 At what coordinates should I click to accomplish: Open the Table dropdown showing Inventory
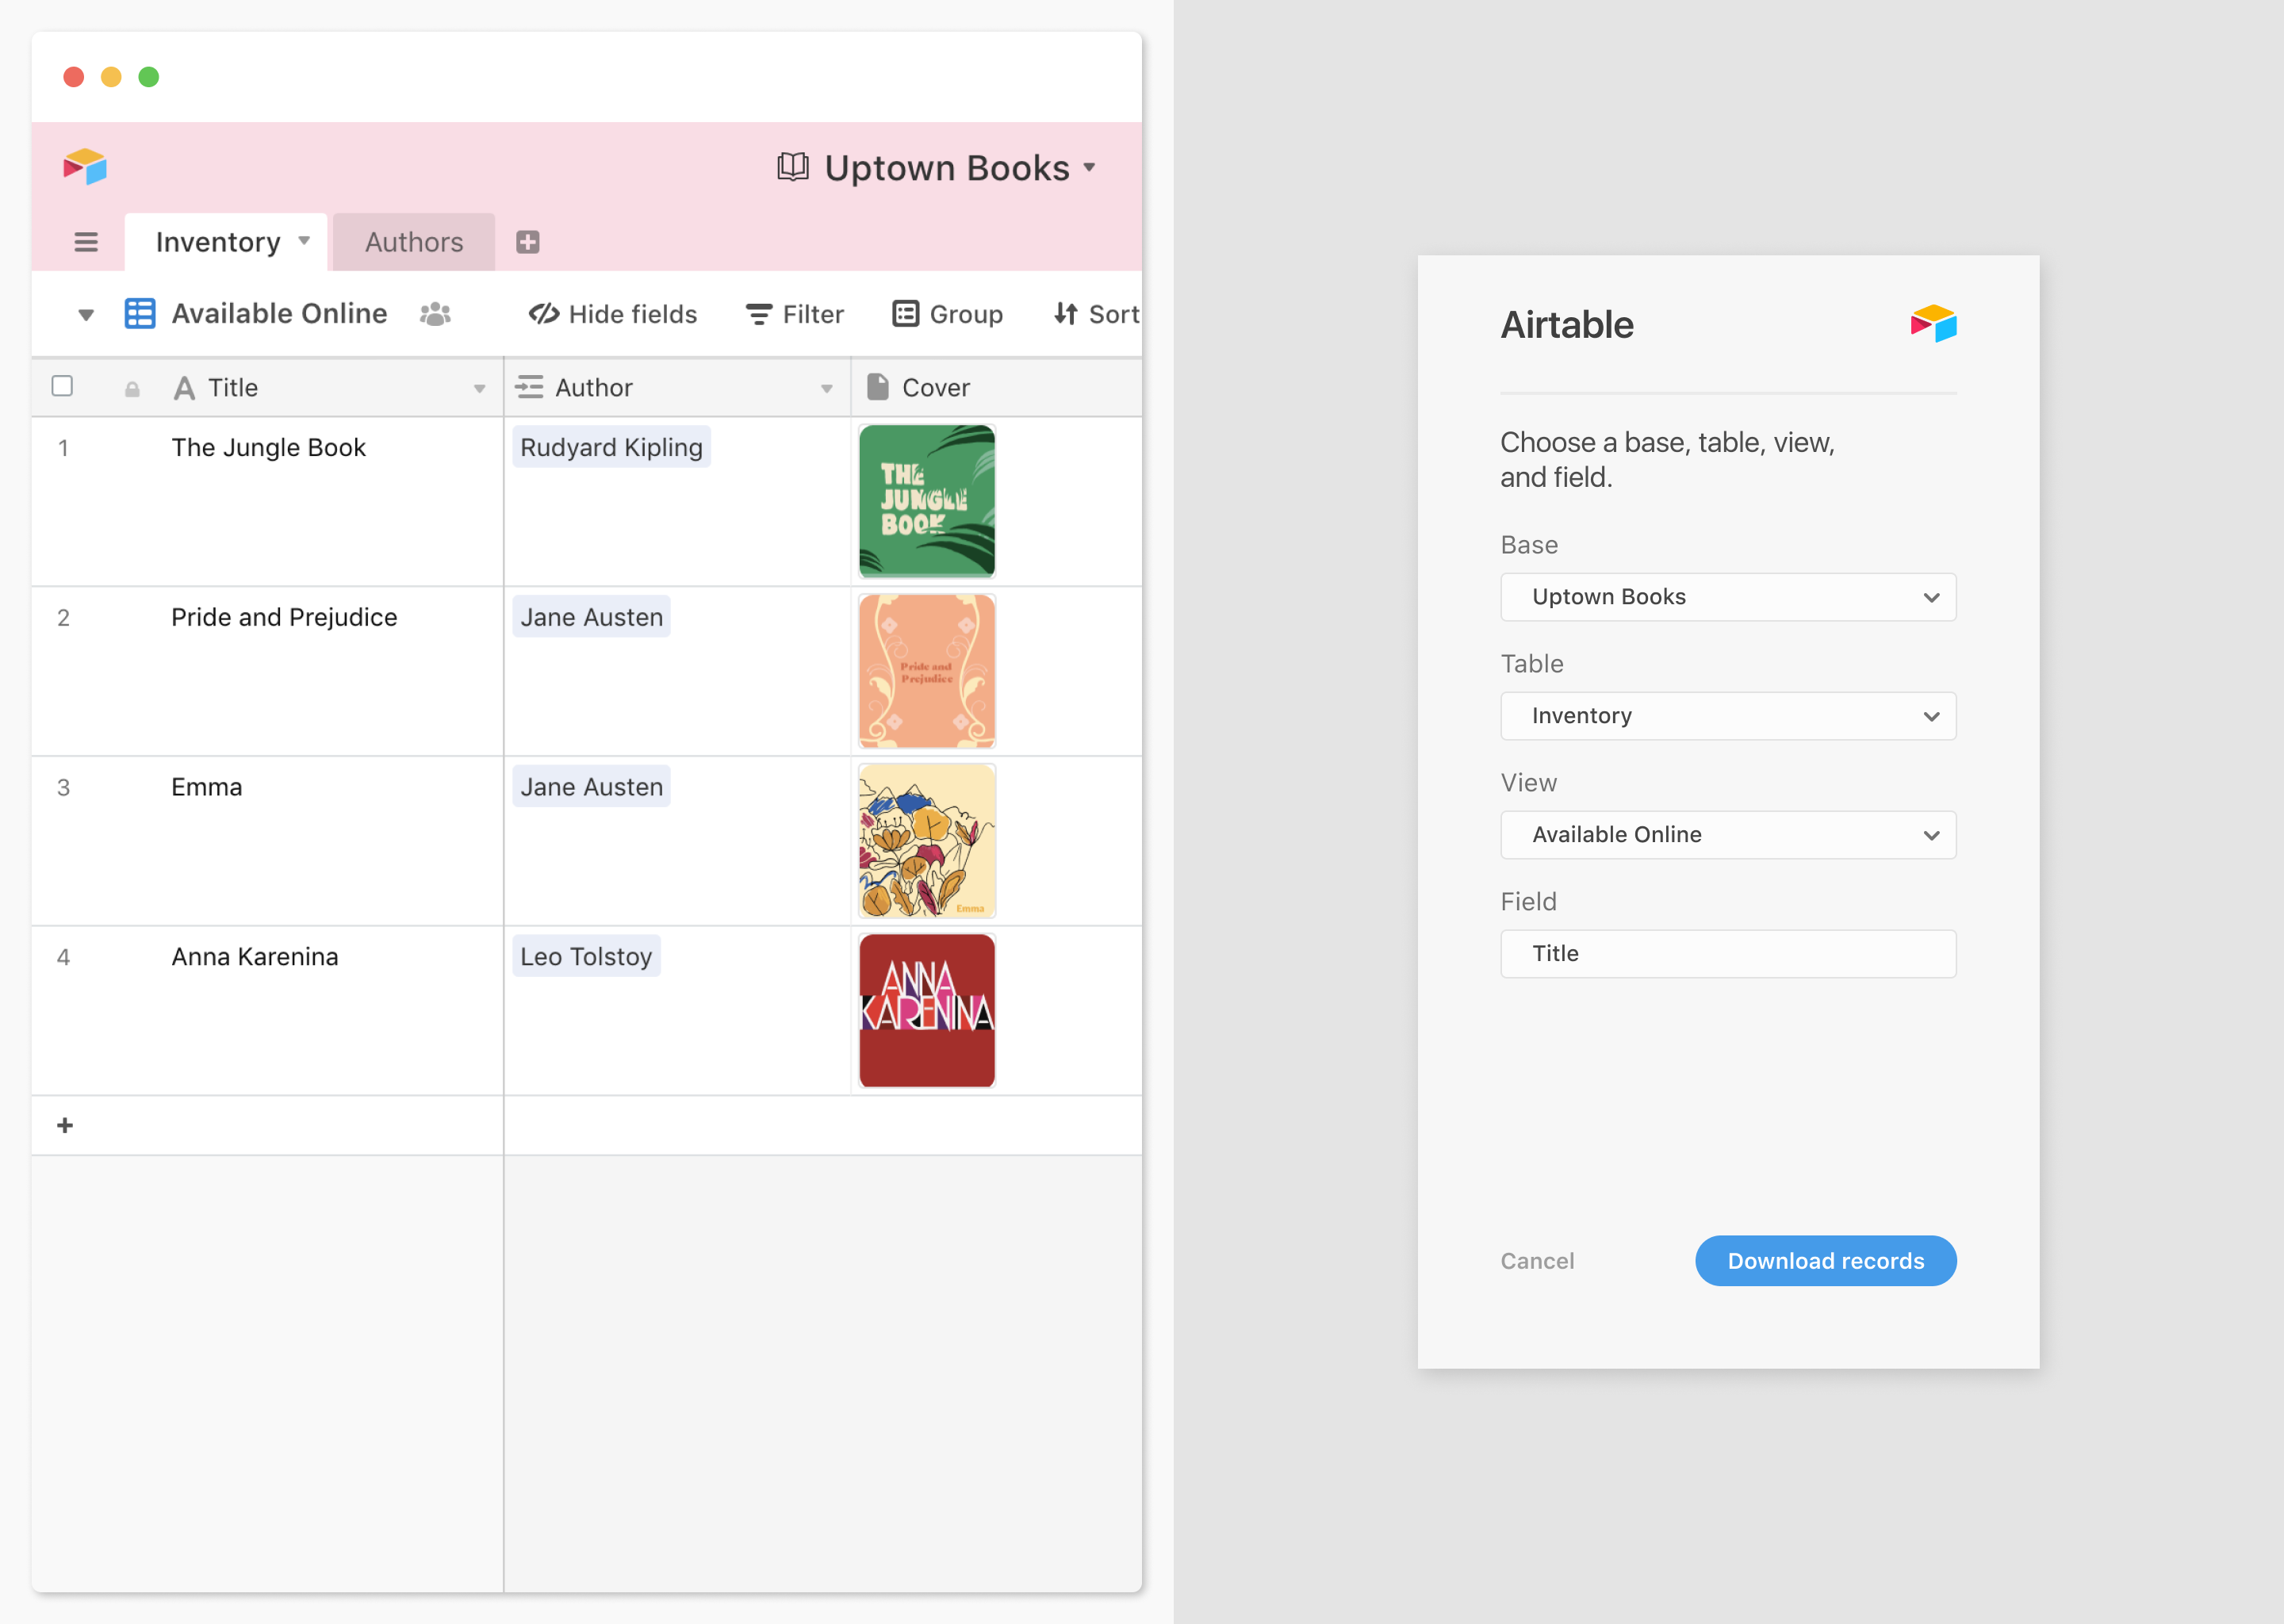coord(1728,716)
